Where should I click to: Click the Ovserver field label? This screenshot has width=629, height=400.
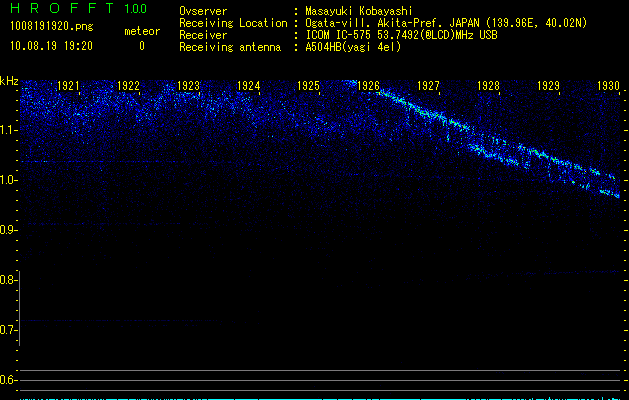tap(203, 11)
